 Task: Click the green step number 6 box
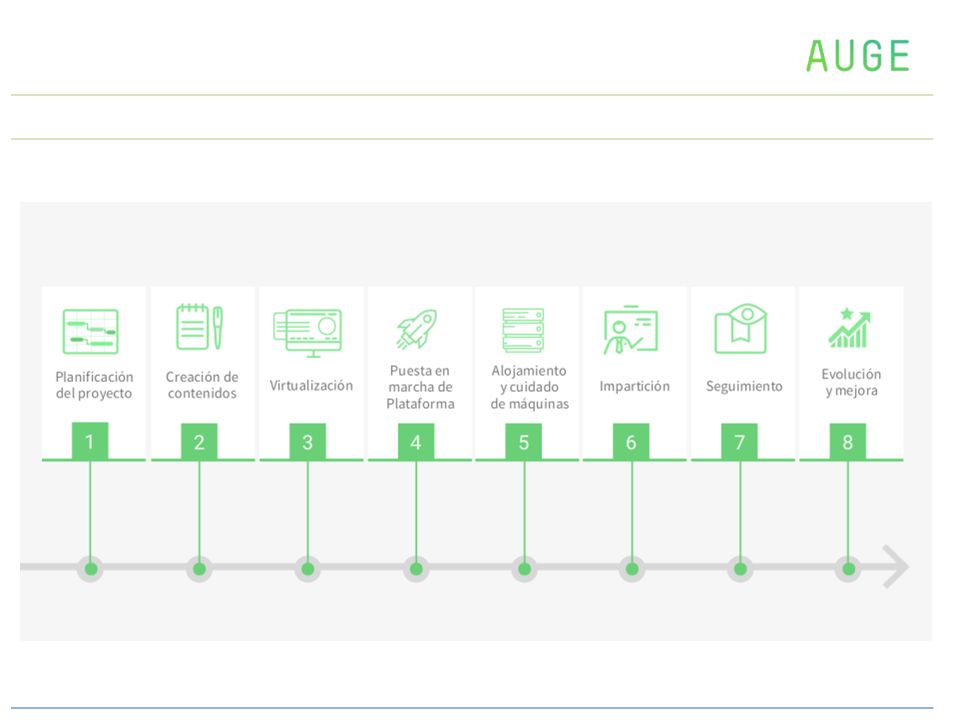click(x=631, y=441)
